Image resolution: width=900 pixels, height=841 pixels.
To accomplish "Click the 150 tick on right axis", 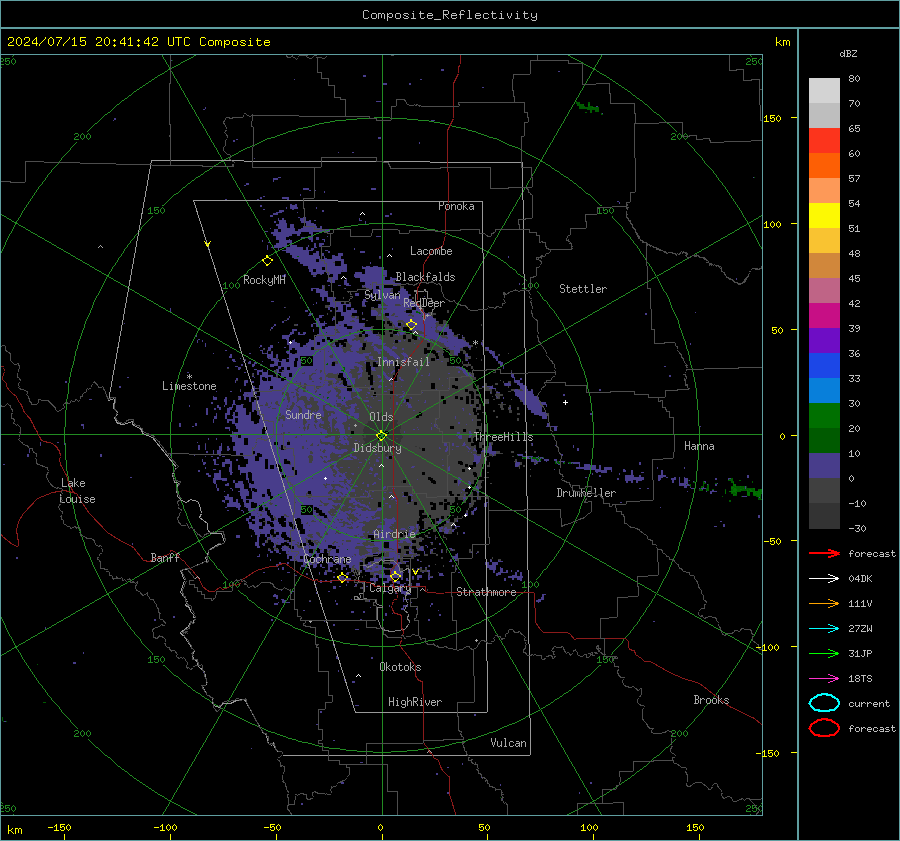I will pos(772,118).
